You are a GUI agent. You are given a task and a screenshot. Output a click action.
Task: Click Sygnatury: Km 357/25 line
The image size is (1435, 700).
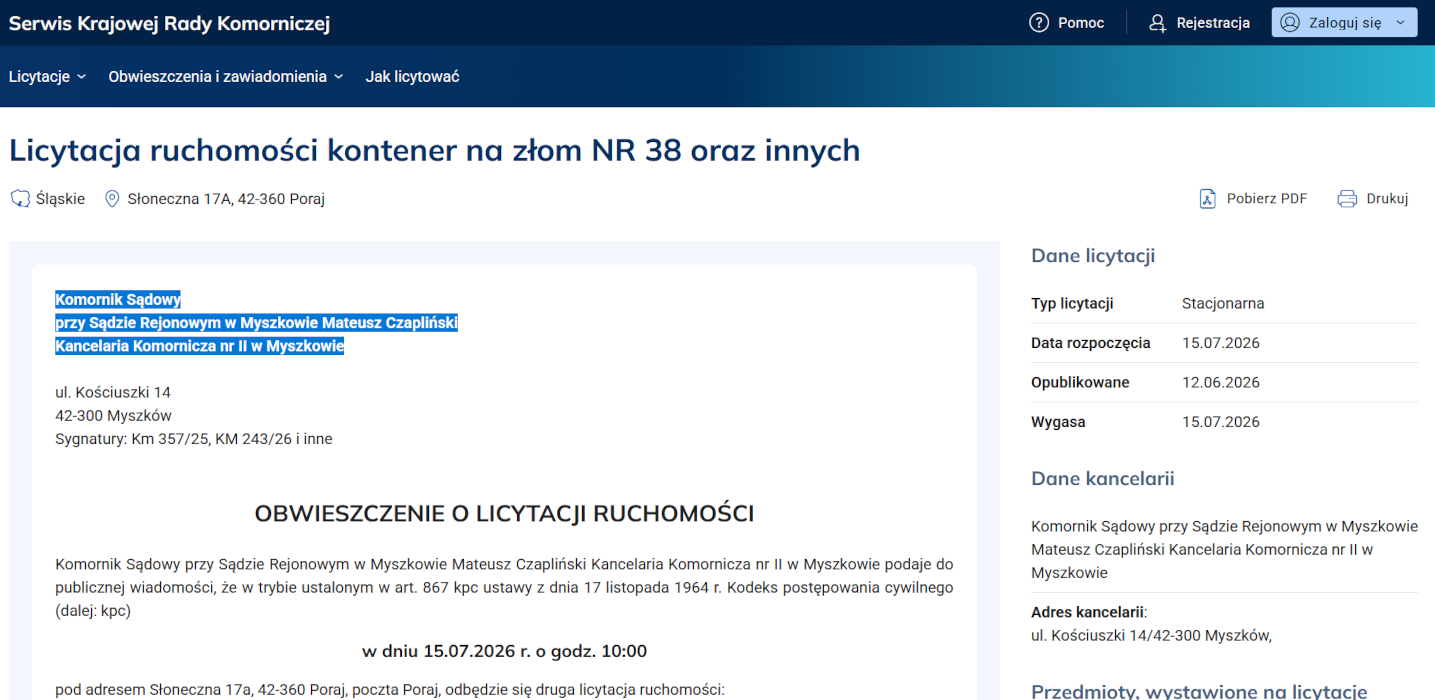194,439
